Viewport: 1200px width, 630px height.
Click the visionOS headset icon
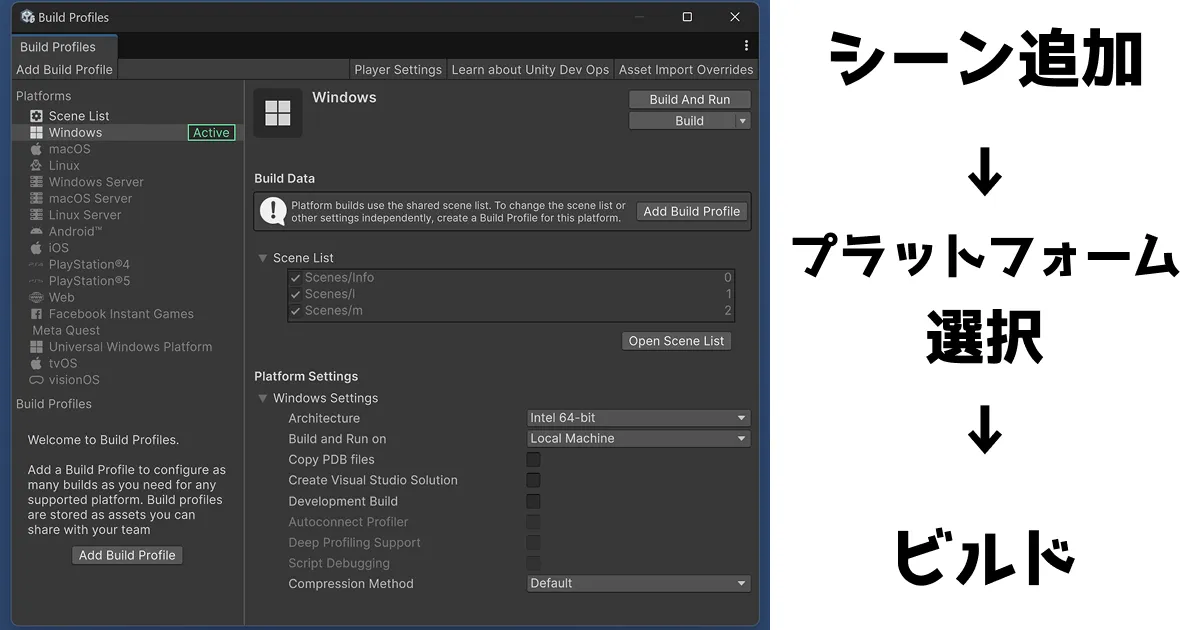click(x=36, y=380)
